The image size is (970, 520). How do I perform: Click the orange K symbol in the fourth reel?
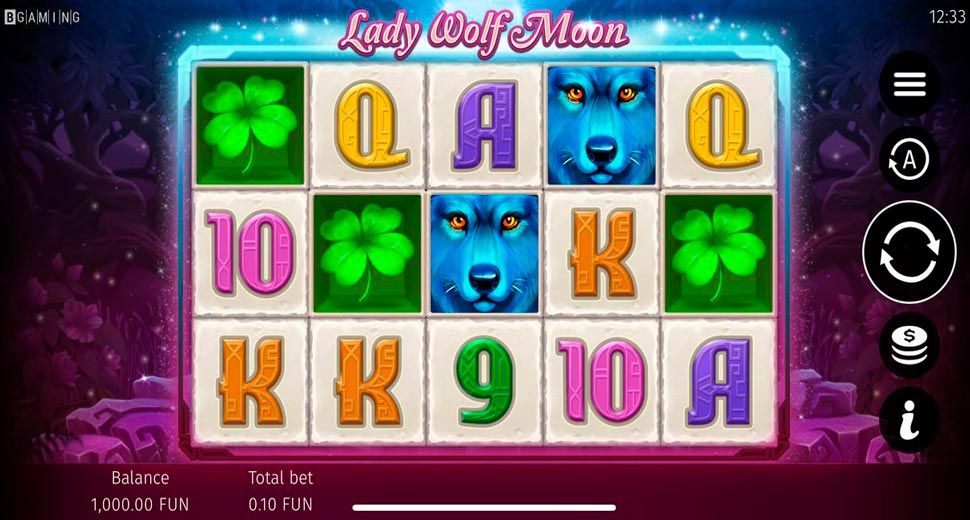pyautogui.click(x=601, y=253)
